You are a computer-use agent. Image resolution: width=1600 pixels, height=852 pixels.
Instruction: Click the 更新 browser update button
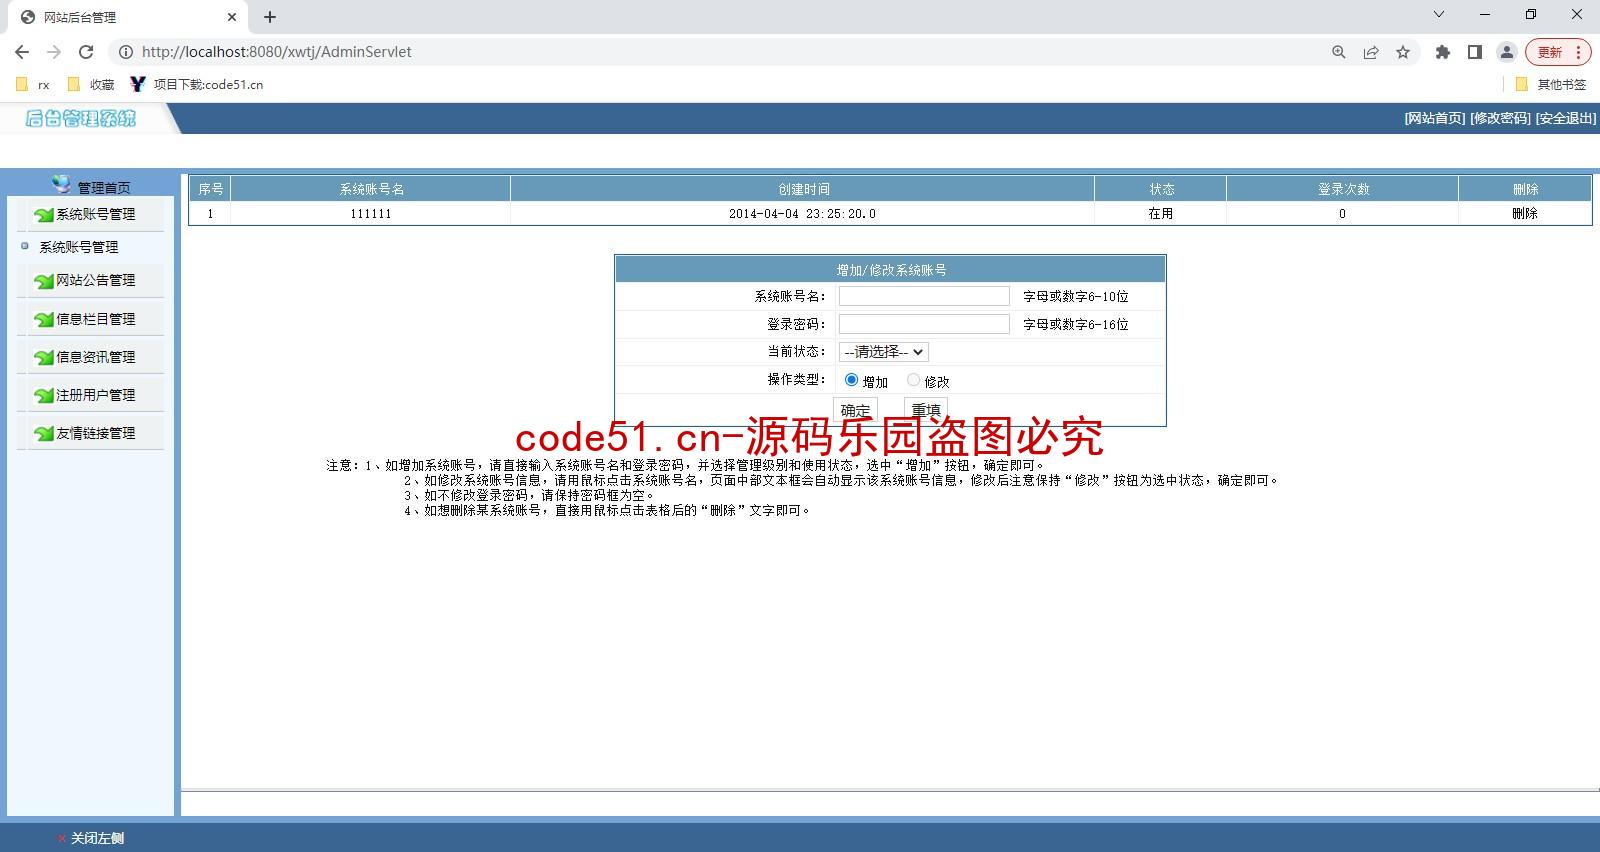[1550, 52]
